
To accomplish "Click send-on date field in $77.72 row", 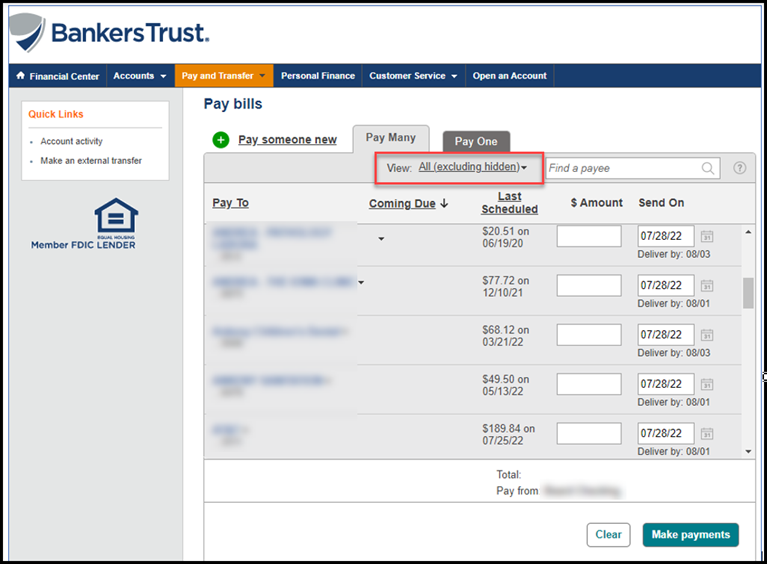I will [666, 286].
